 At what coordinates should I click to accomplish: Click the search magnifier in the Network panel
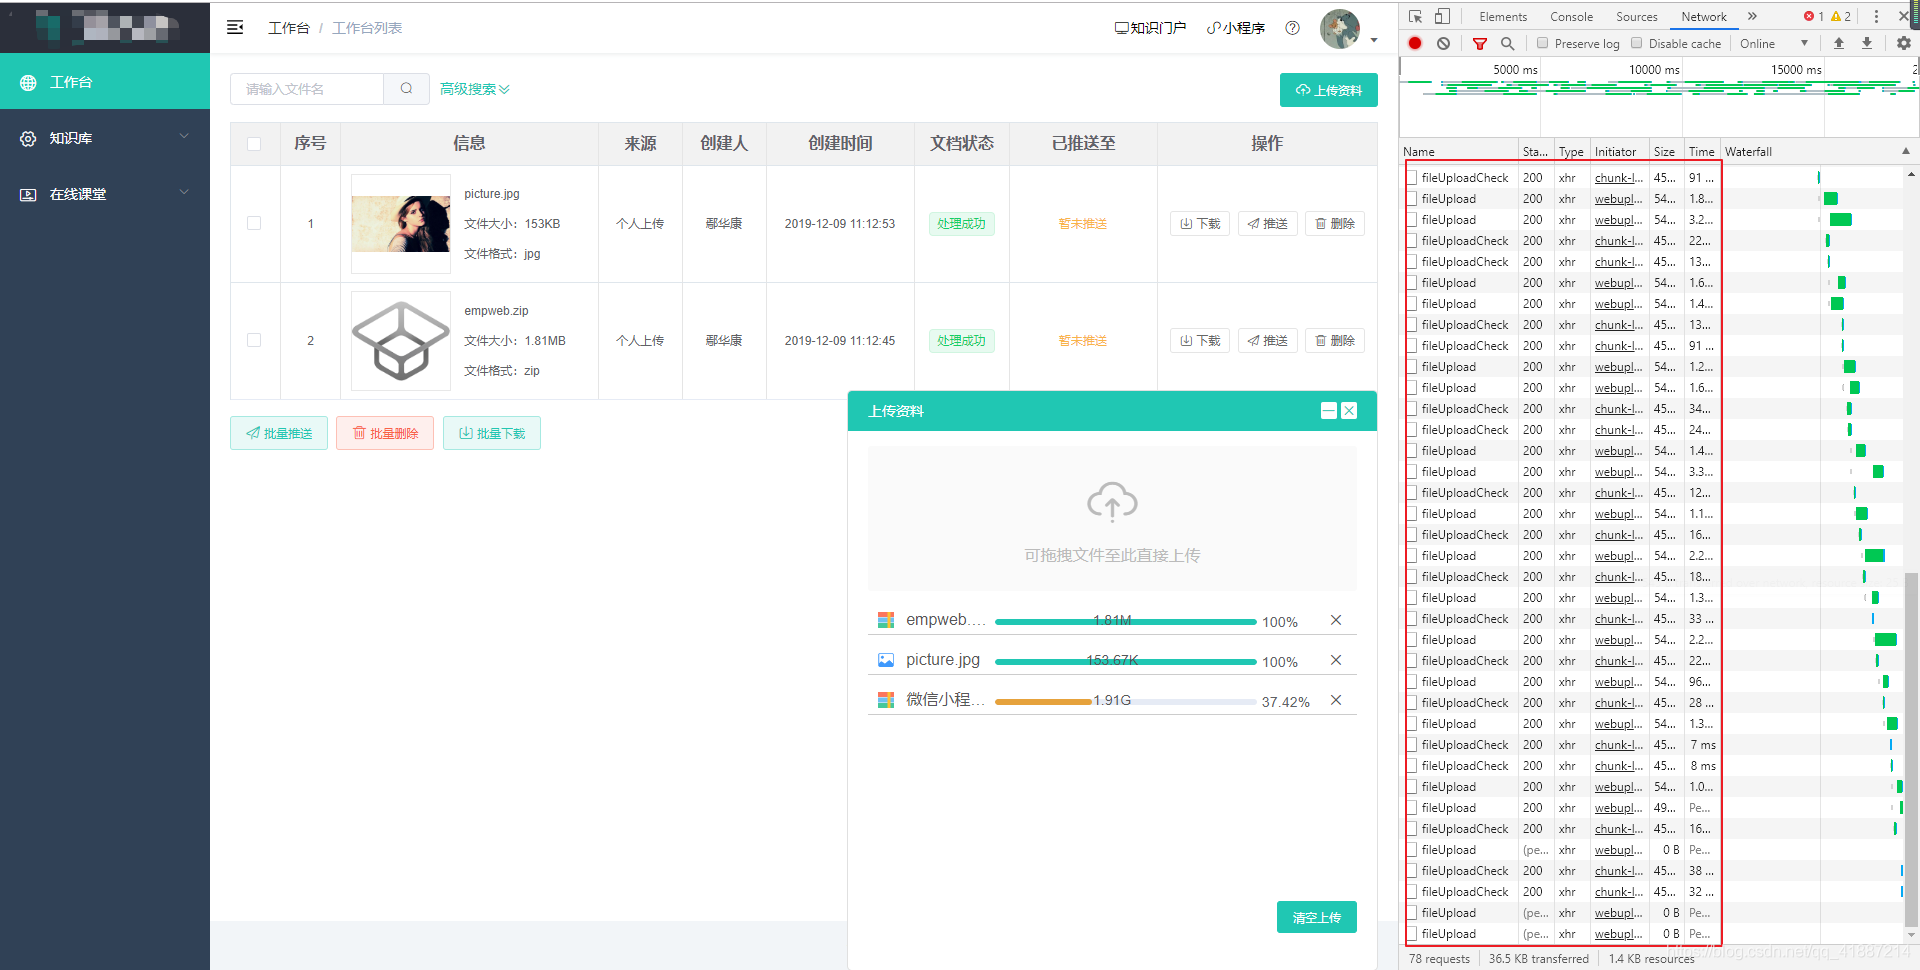pos(1508,43)
